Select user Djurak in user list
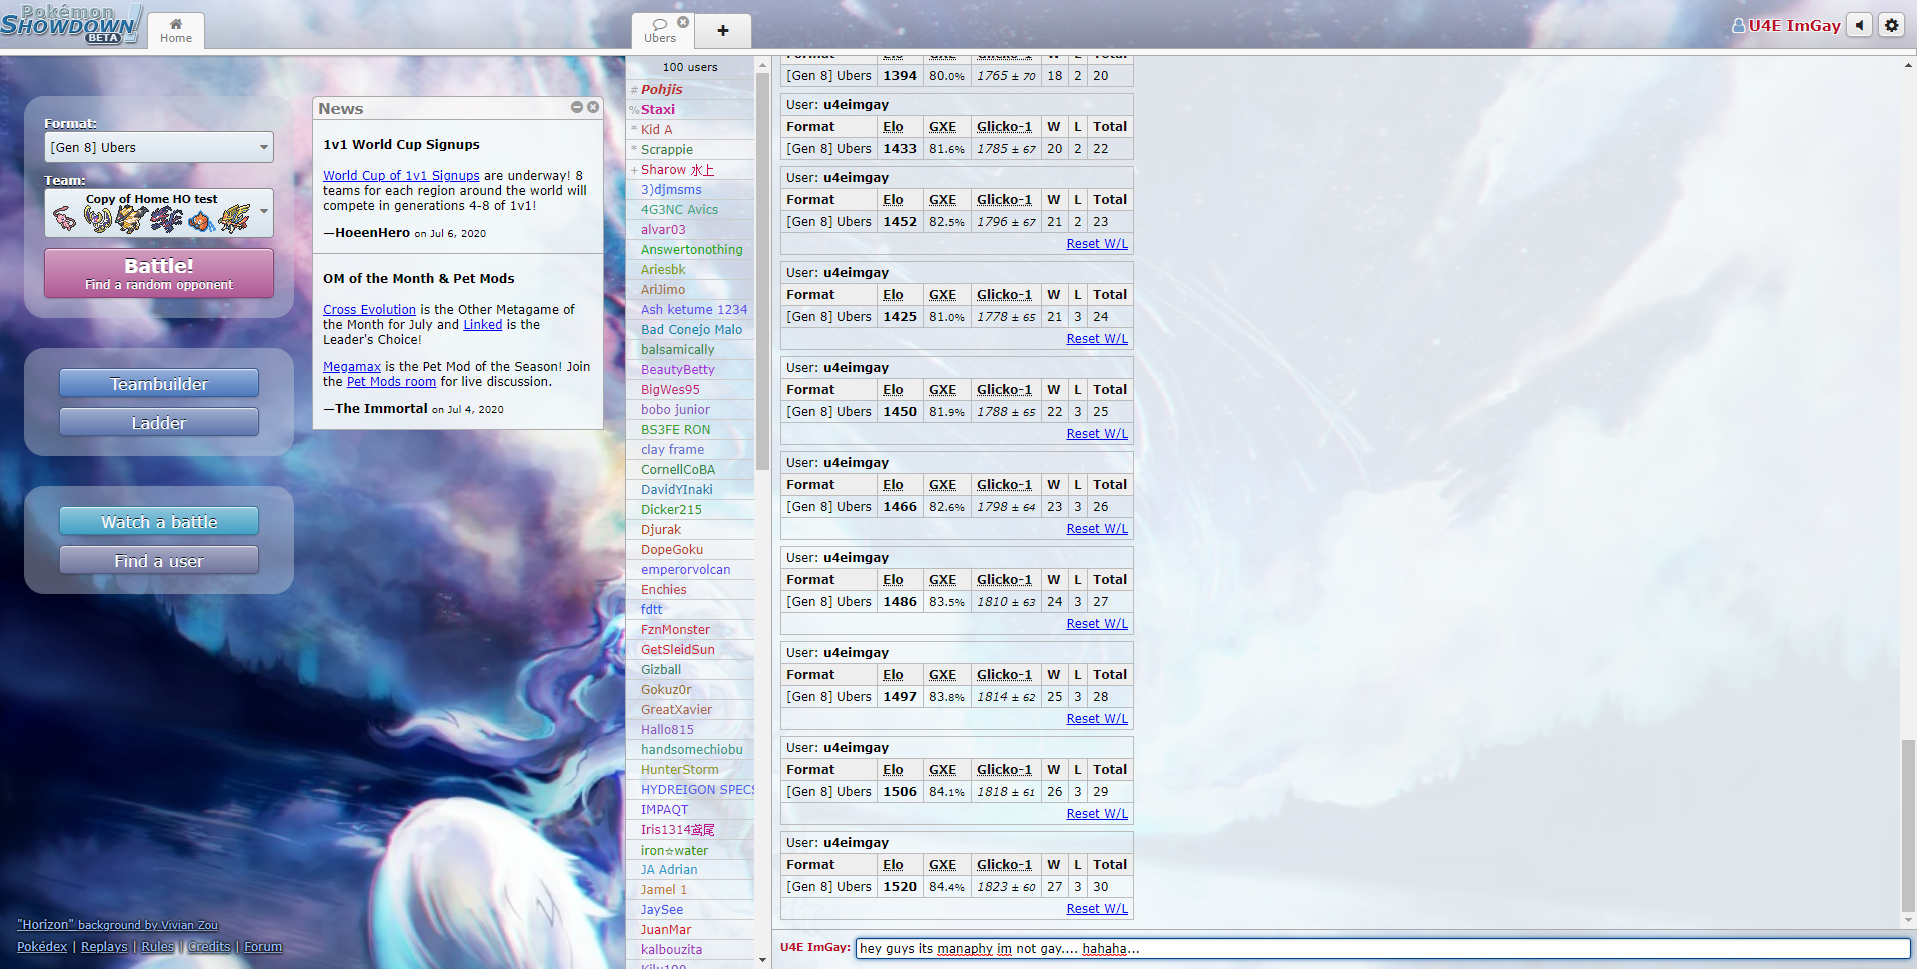 click(x=690, y=529)
